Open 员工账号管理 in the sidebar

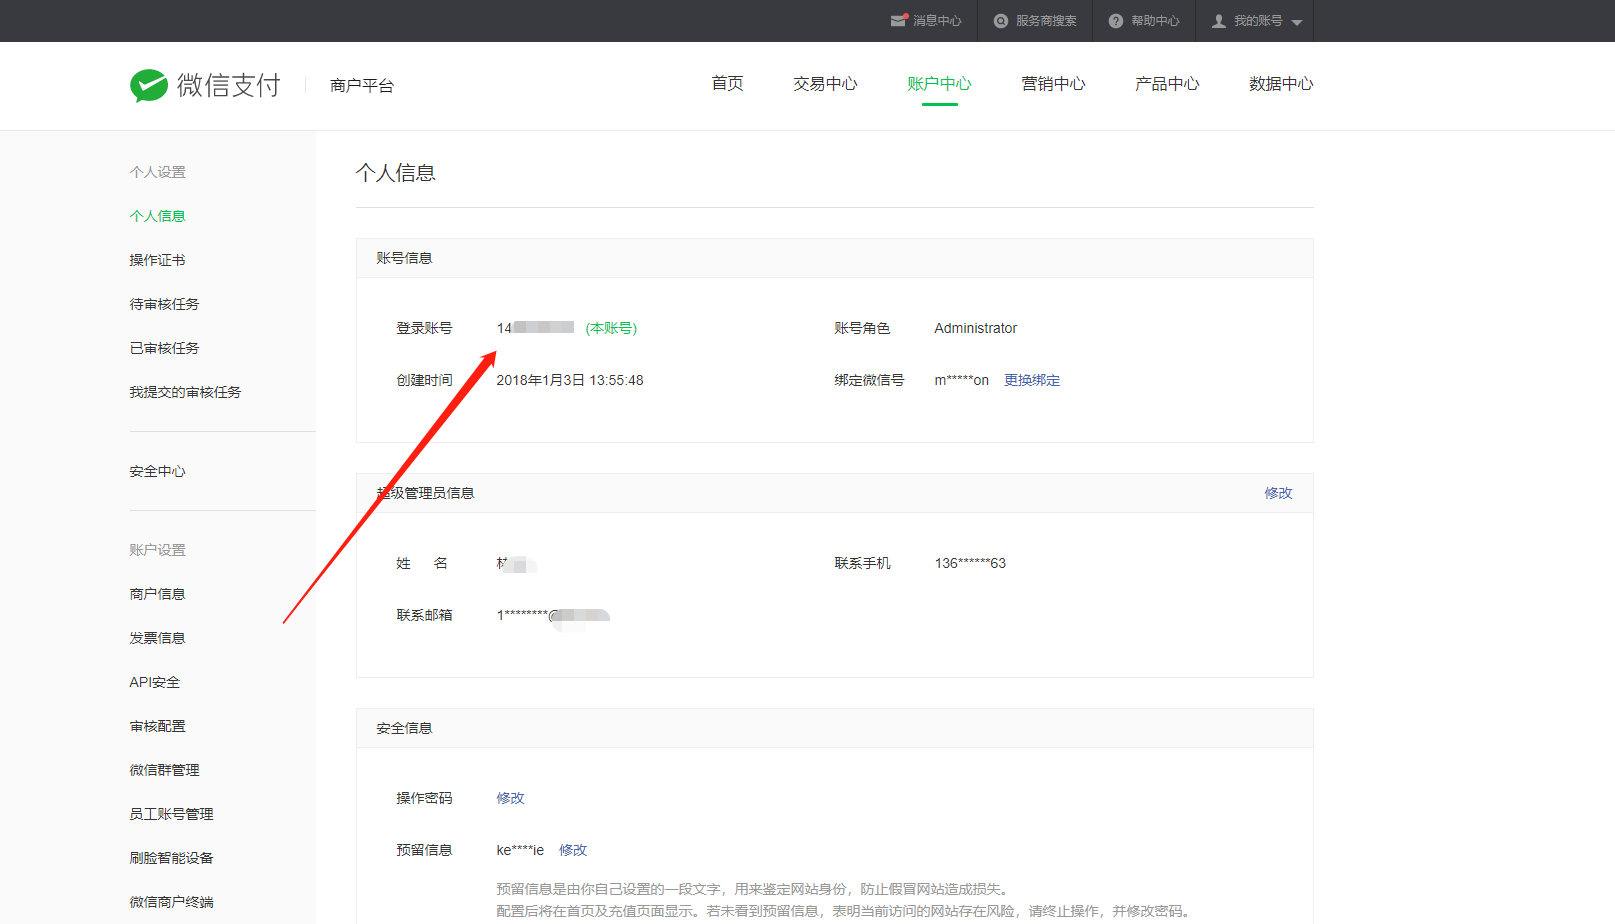point(171,814)
